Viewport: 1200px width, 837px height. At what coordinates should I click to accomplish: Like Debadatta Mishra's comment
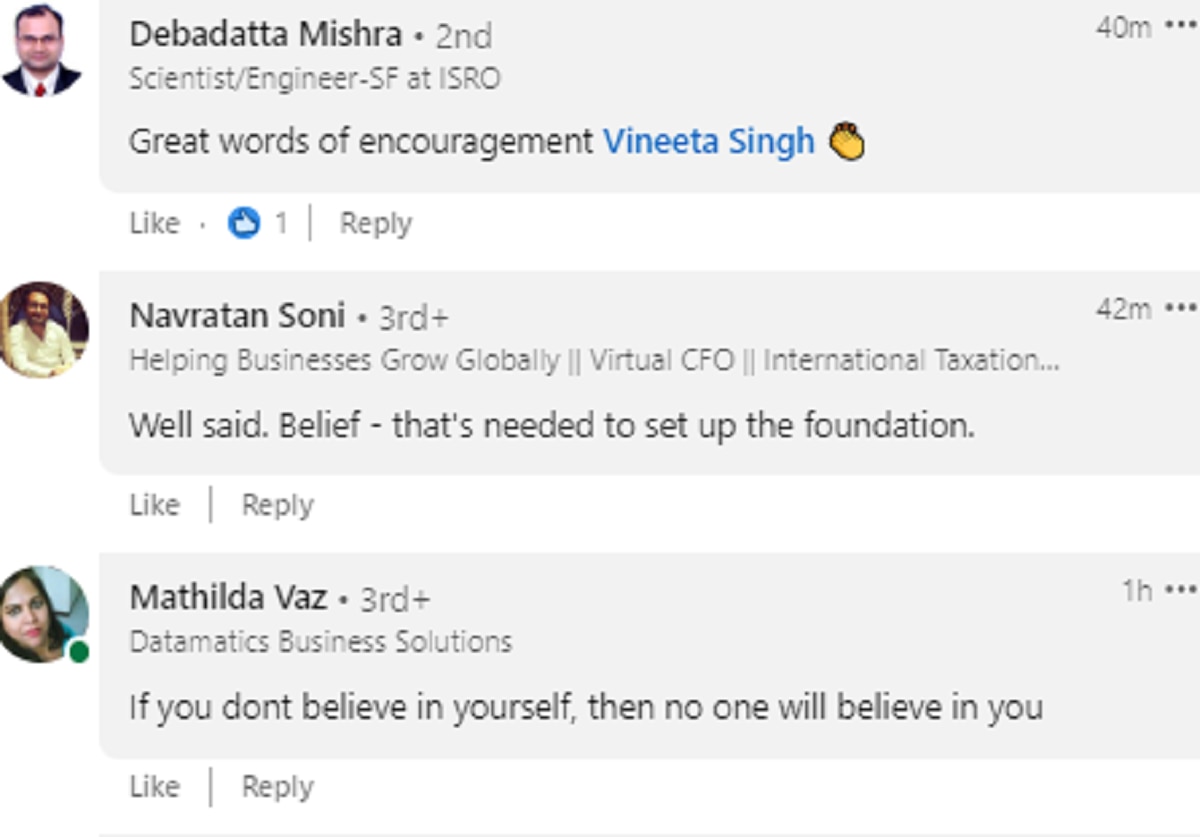coord(154,223)
